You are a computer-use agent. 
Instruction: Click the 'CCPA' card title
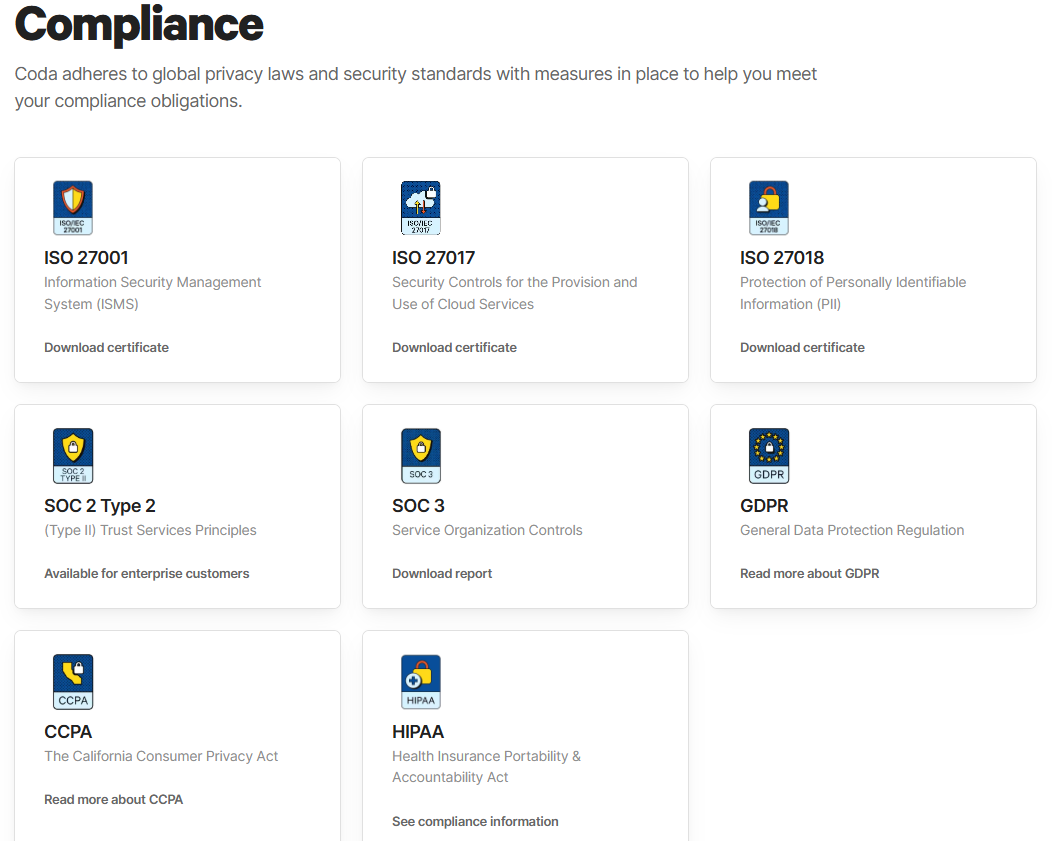tap(68, 732)
